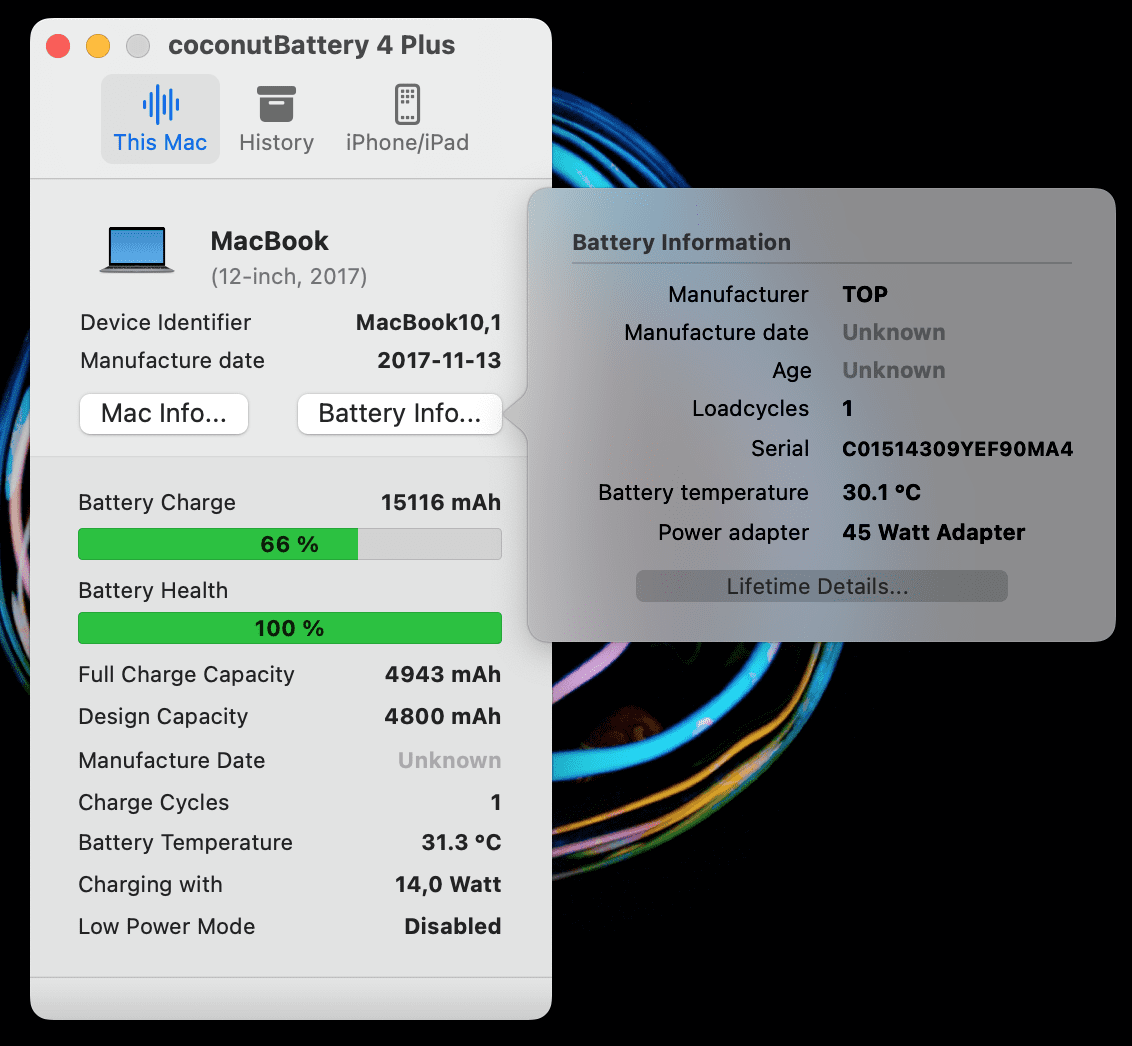
Task: Click the coconutBattery 4 Plus window title
Action: click(x=312, y=45)
